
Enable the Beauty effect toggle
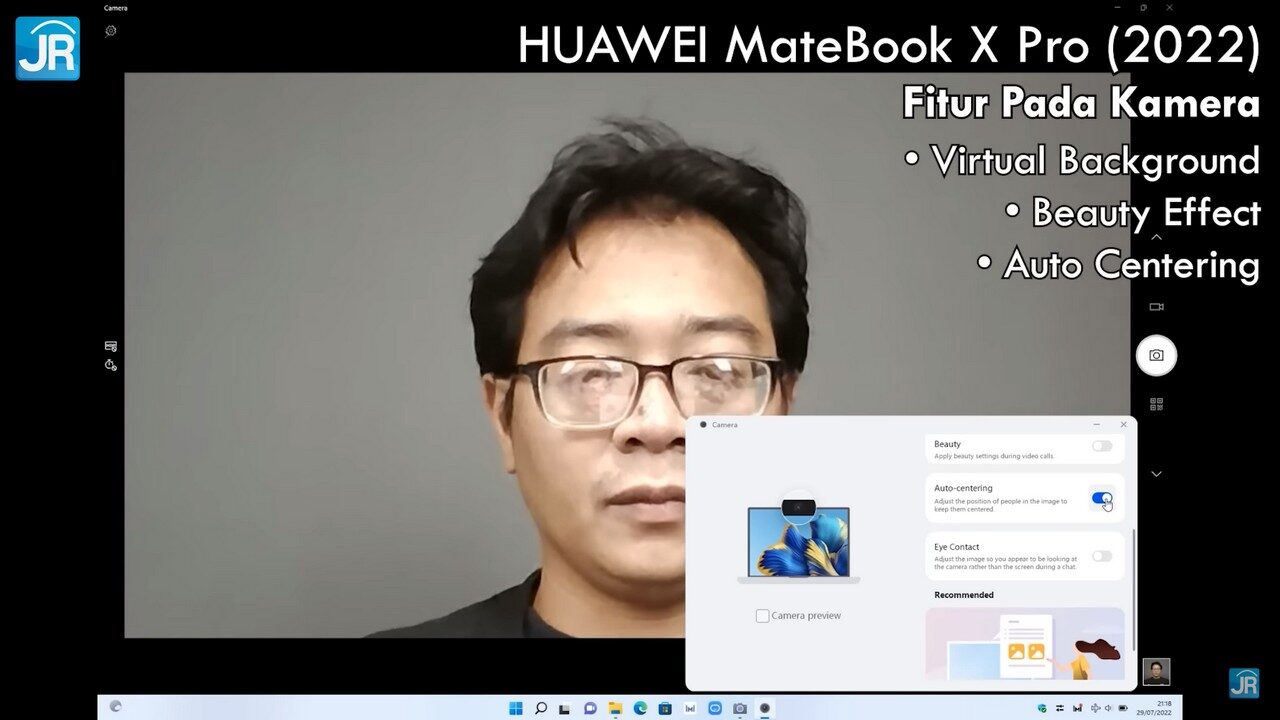click(1102, 445)
